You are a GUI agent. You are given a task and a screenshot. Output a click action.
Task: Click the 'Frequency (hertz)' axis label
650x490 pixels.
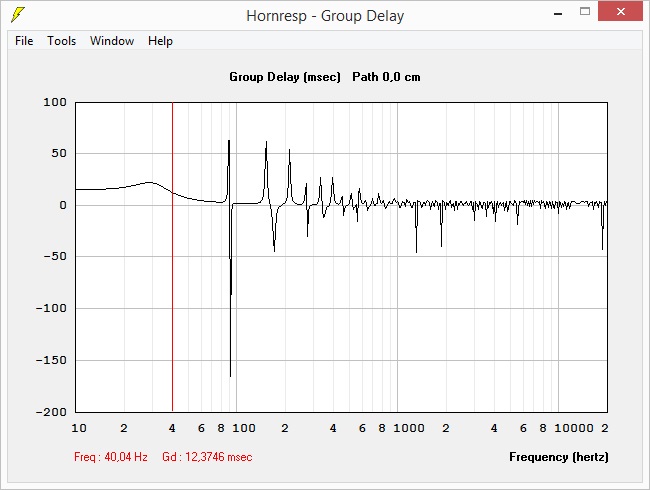pos(558,457)
